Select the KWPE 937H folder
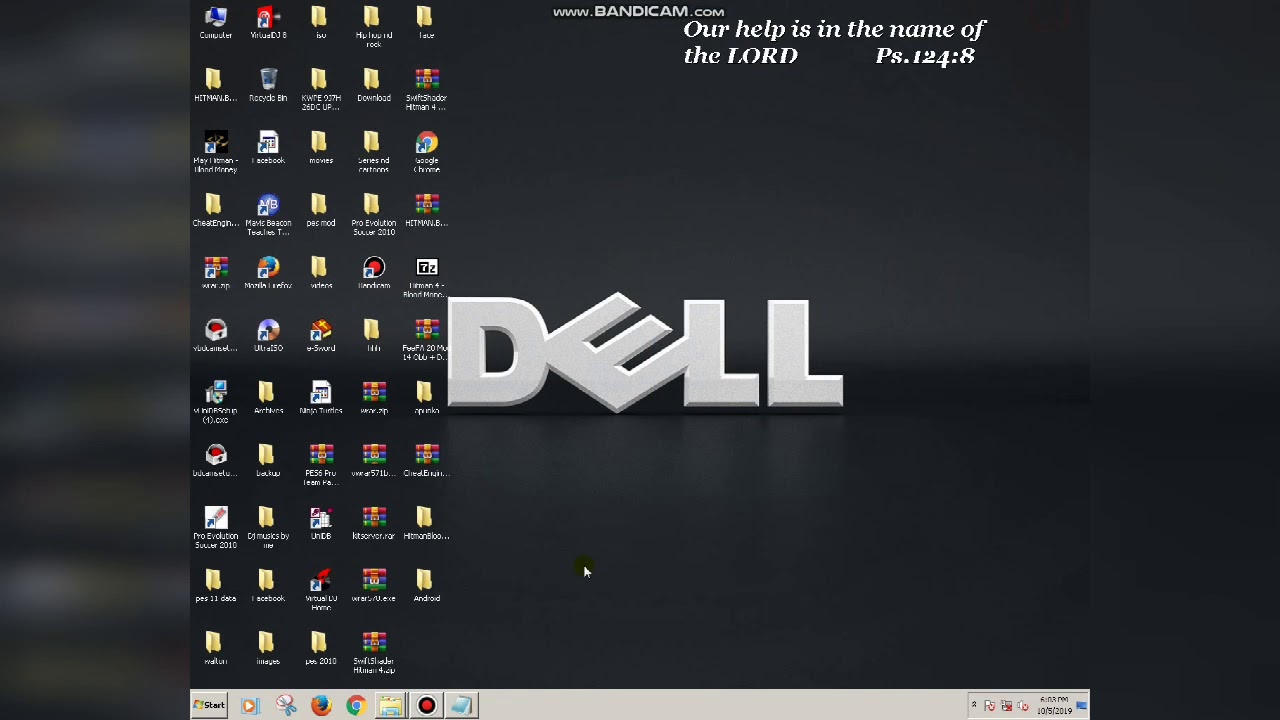 point(320,90)
